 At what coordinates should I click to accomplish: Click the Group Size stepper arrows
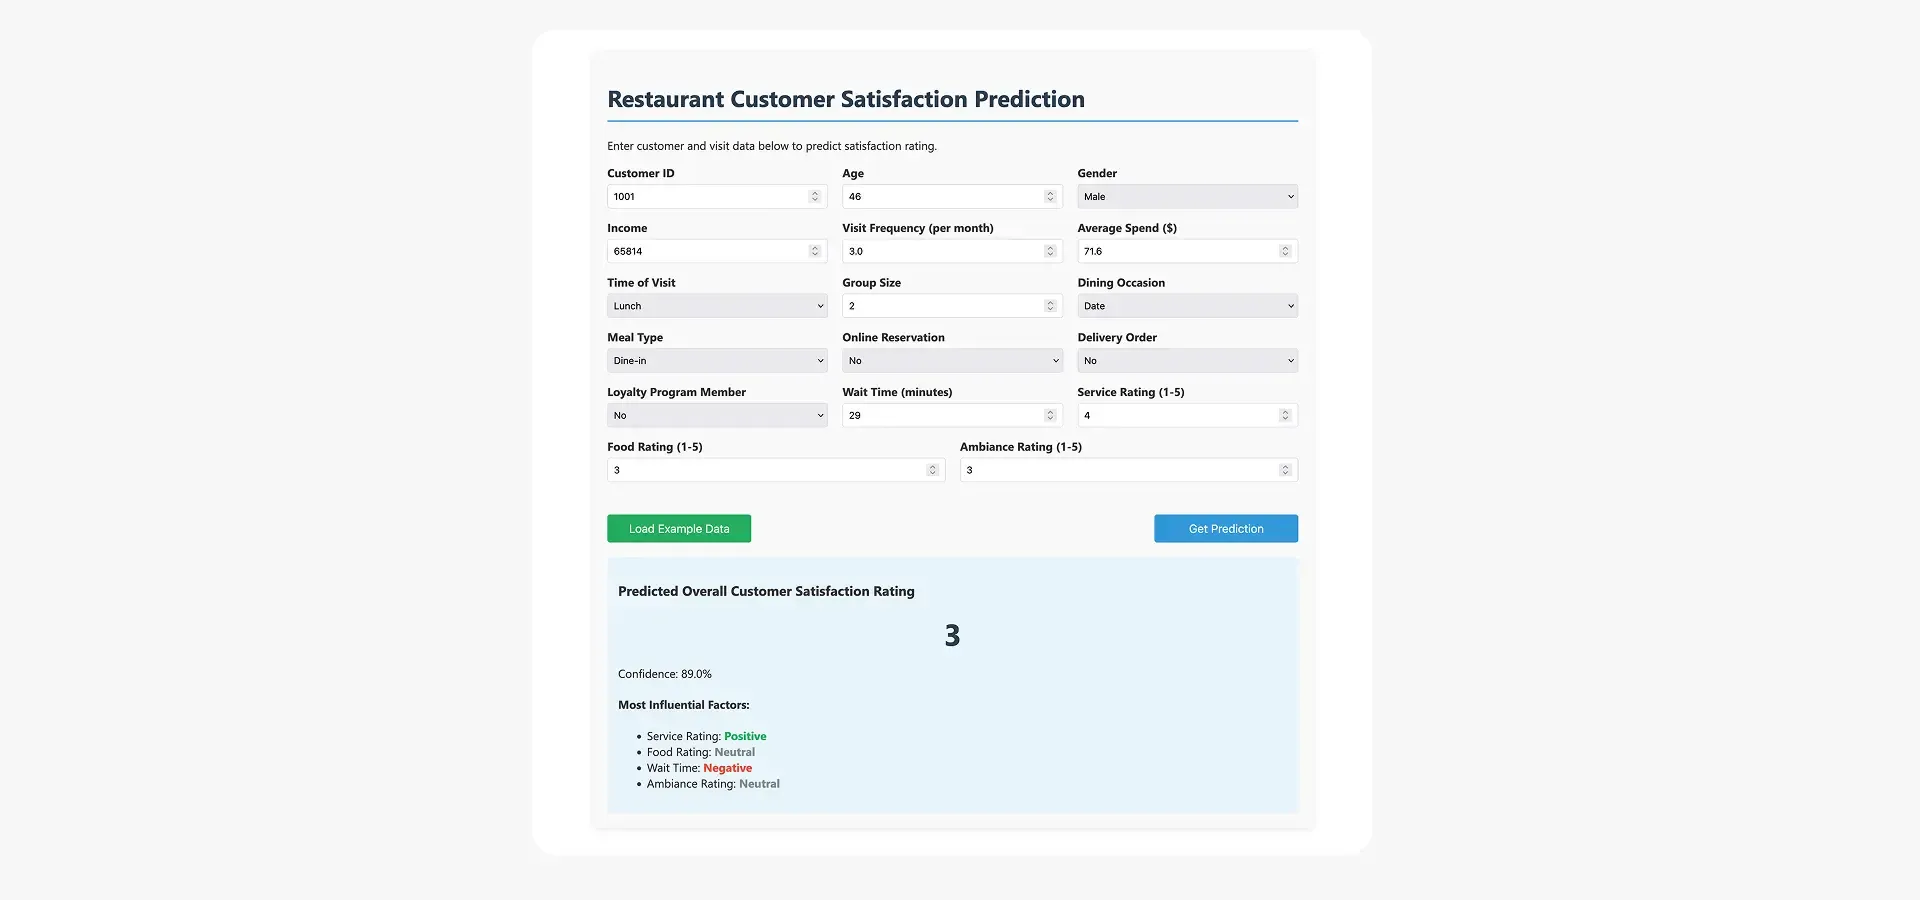(x=1050, y=306)
